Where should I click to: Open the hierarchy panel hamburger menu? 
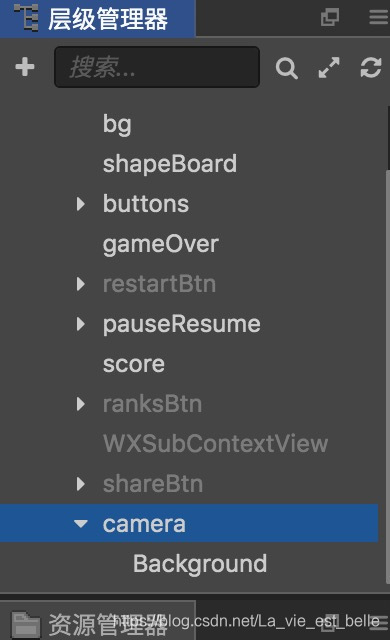coord(379,18)
